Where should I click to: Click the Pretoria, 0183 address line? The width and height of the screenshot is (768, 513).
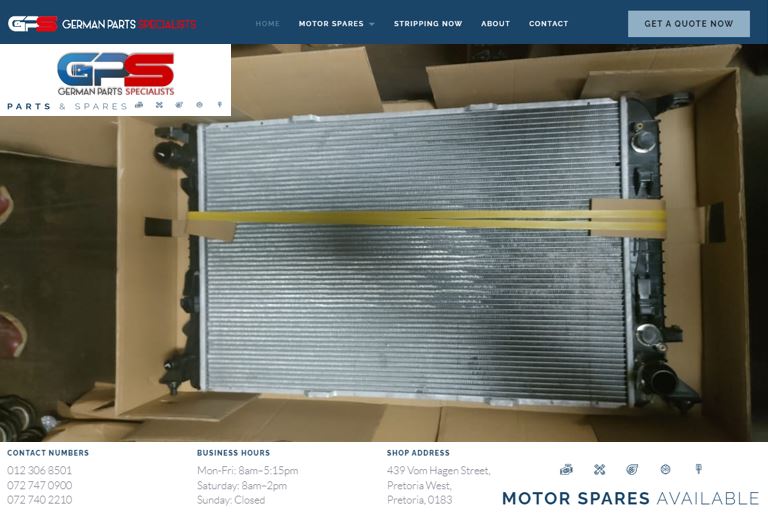click(x=420, y=500)
